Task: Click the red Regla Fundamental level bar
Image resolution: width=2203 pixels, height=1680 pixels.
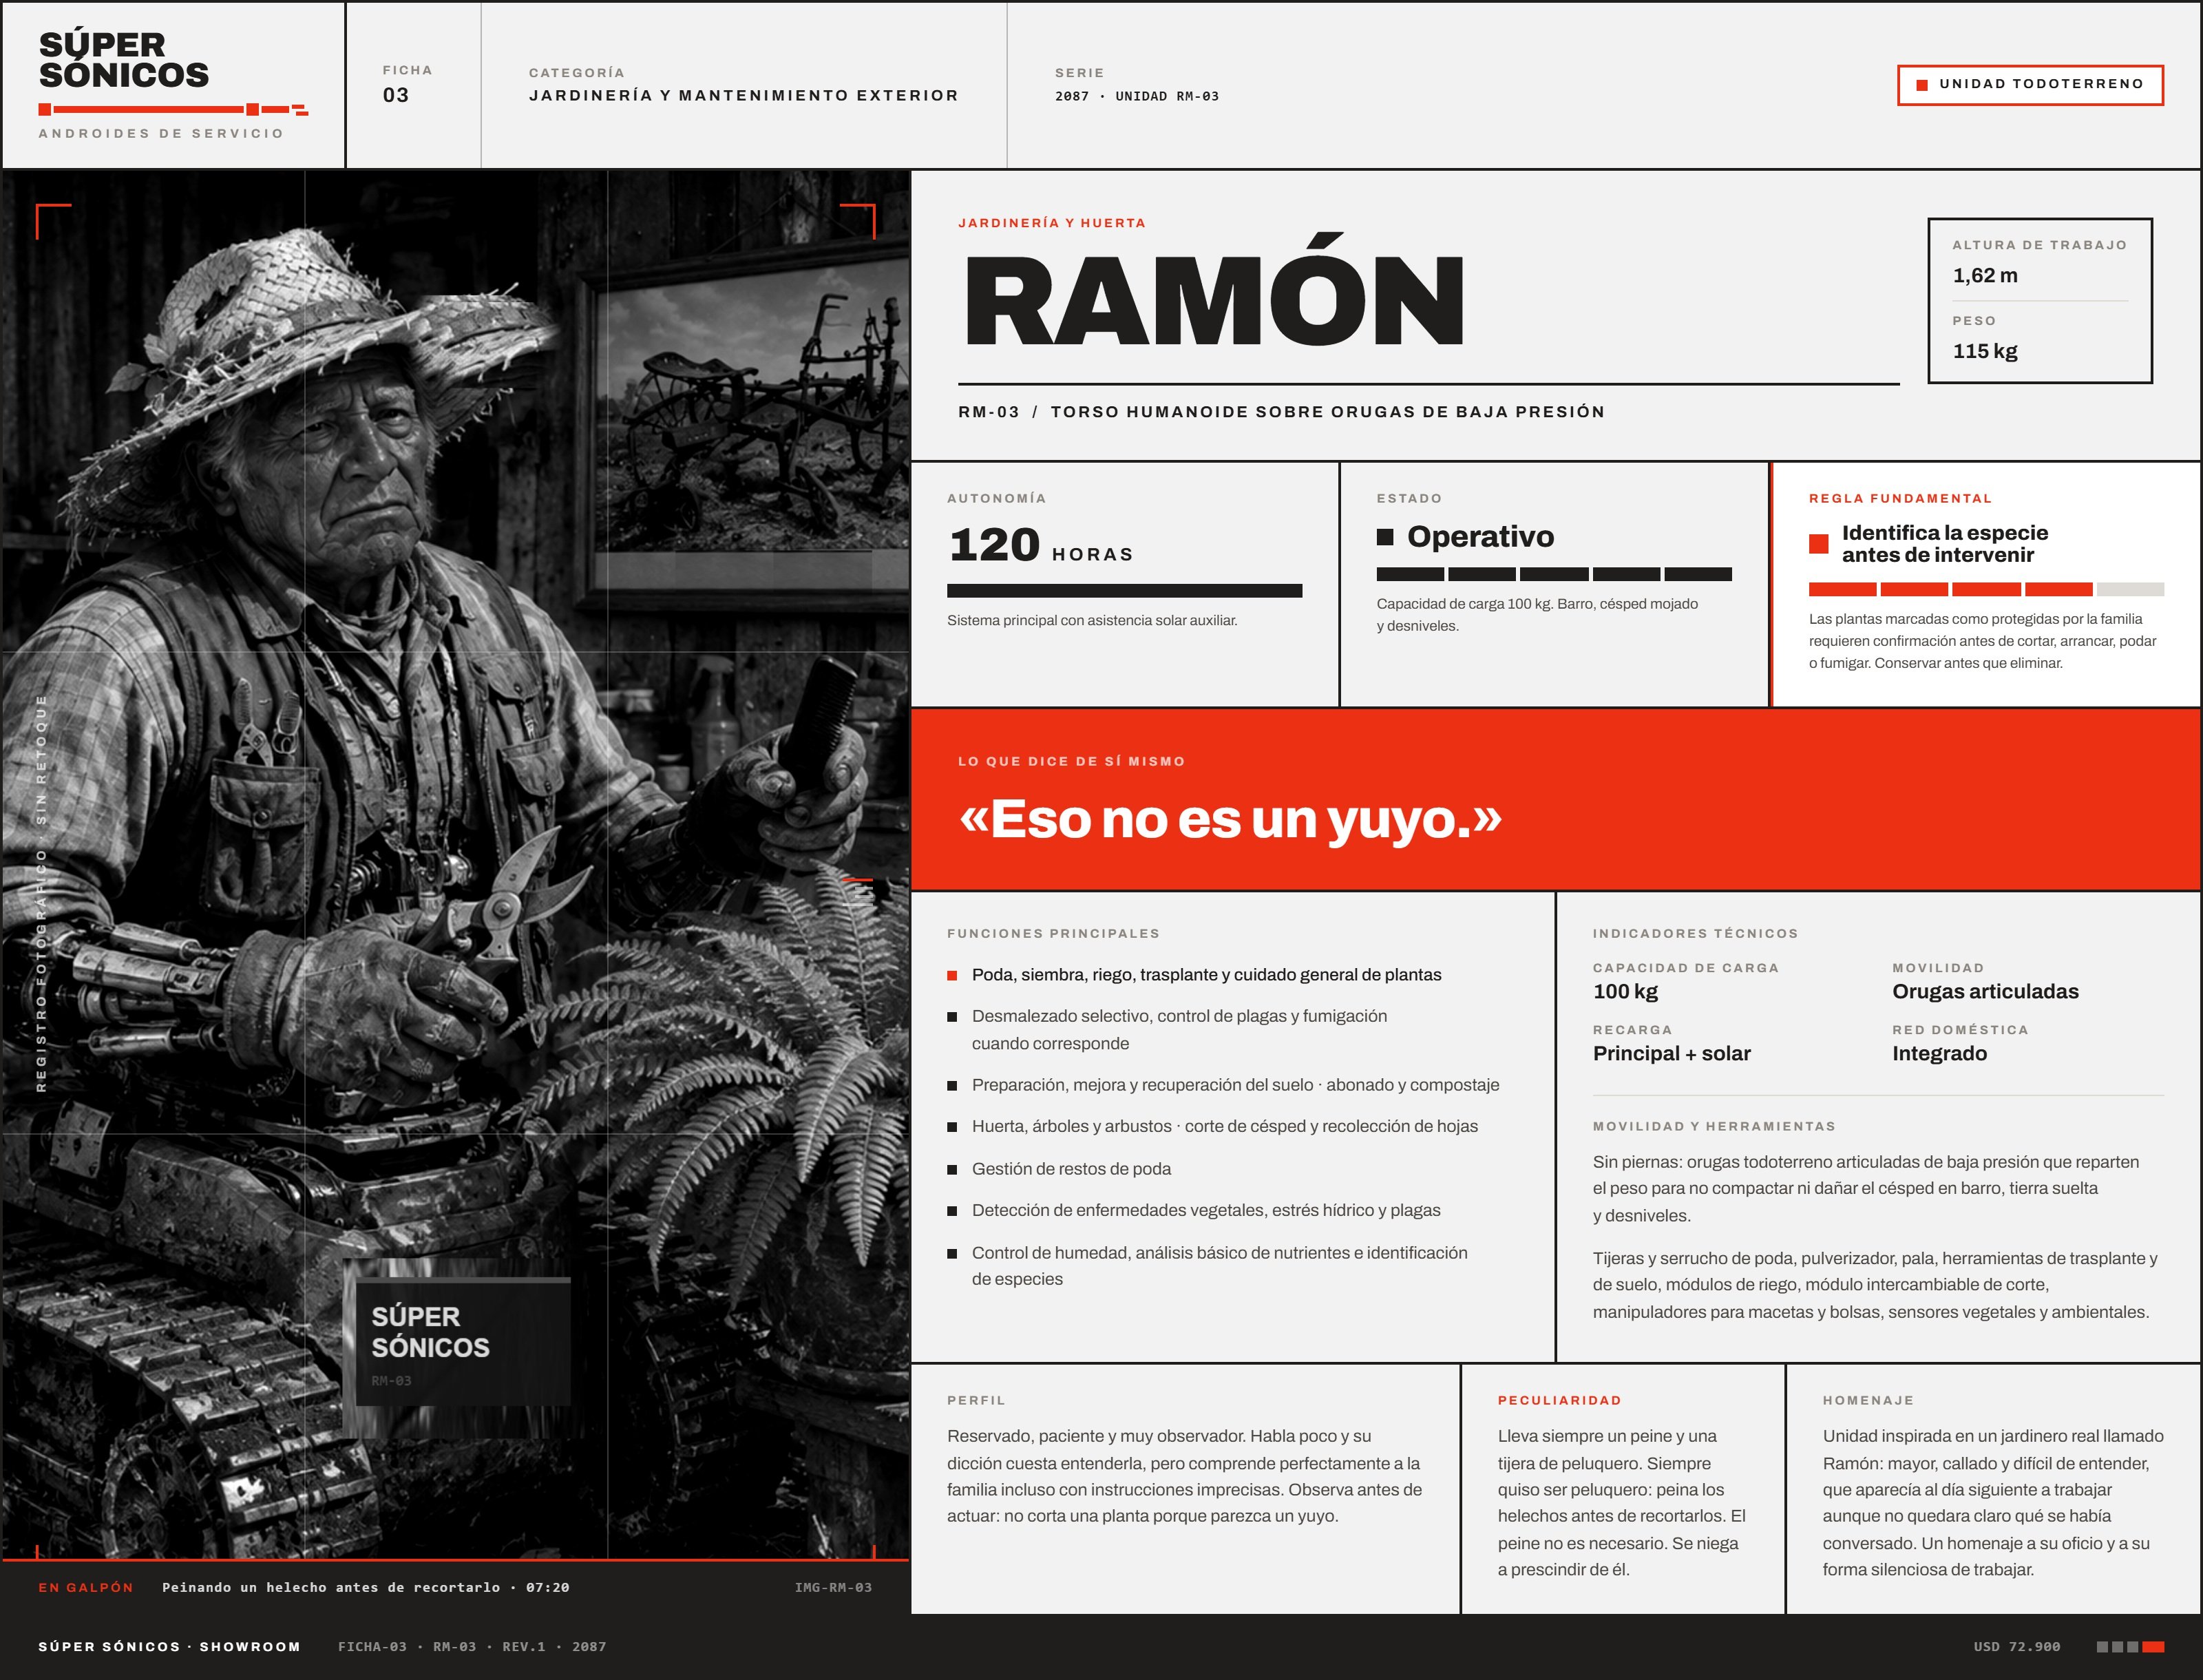Action: pyautogui.click(x=1985, y=590)
